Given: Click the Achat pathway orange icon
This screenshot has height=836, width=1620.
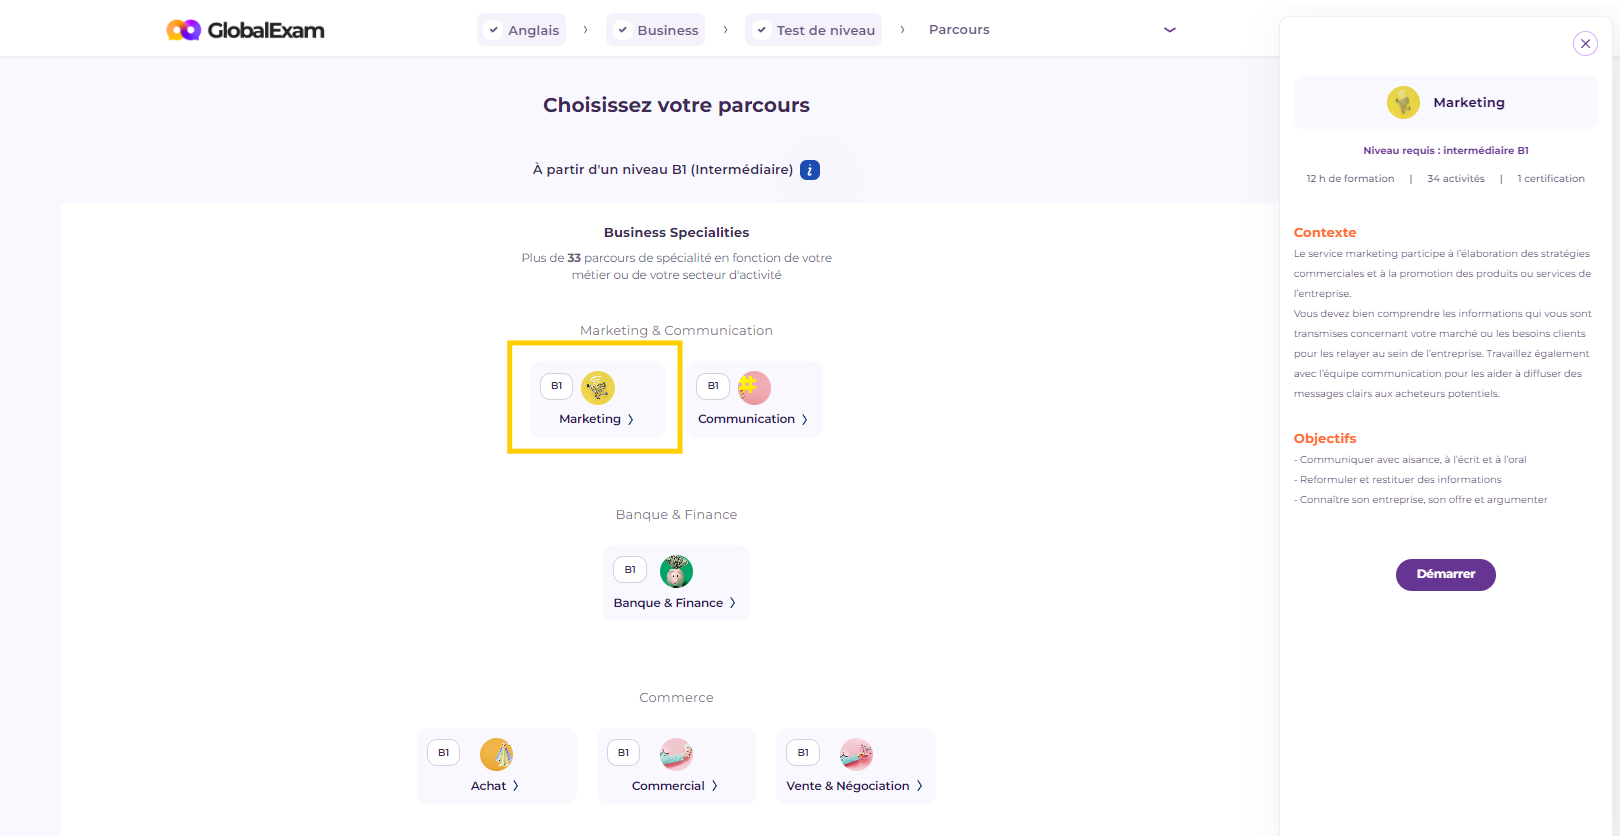Looking at the screenshot, I should tap(496, 754).
